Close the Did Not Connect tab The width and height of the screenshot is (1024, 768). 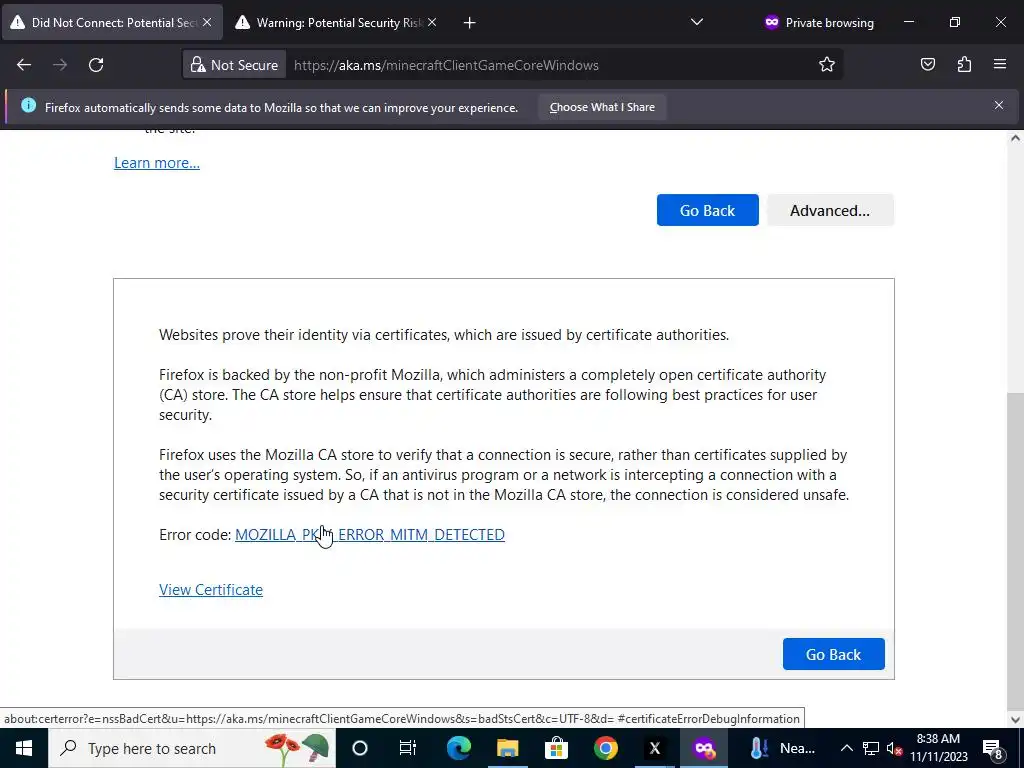(x=207, y=22)
